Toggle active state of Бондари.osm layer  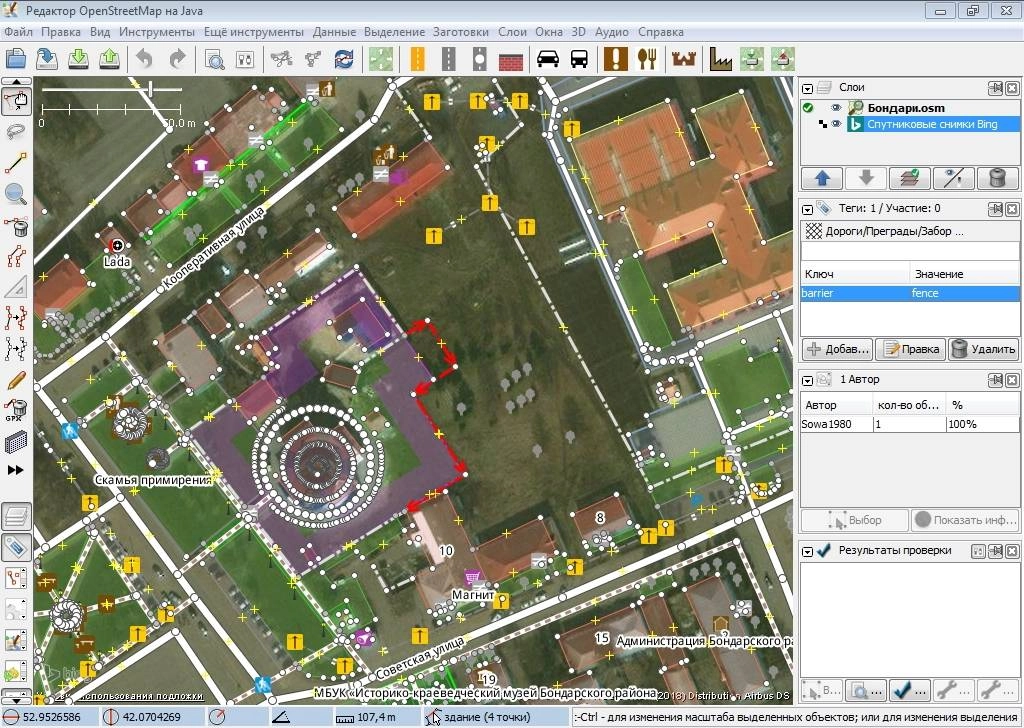point(809,108)
